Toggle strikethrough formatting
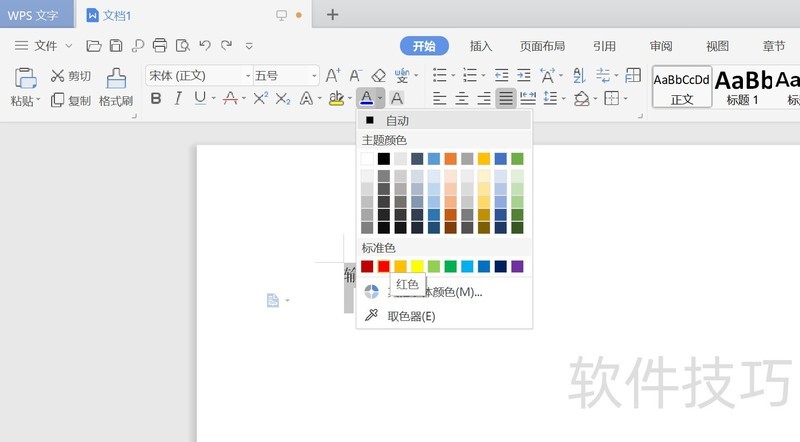 230,98
